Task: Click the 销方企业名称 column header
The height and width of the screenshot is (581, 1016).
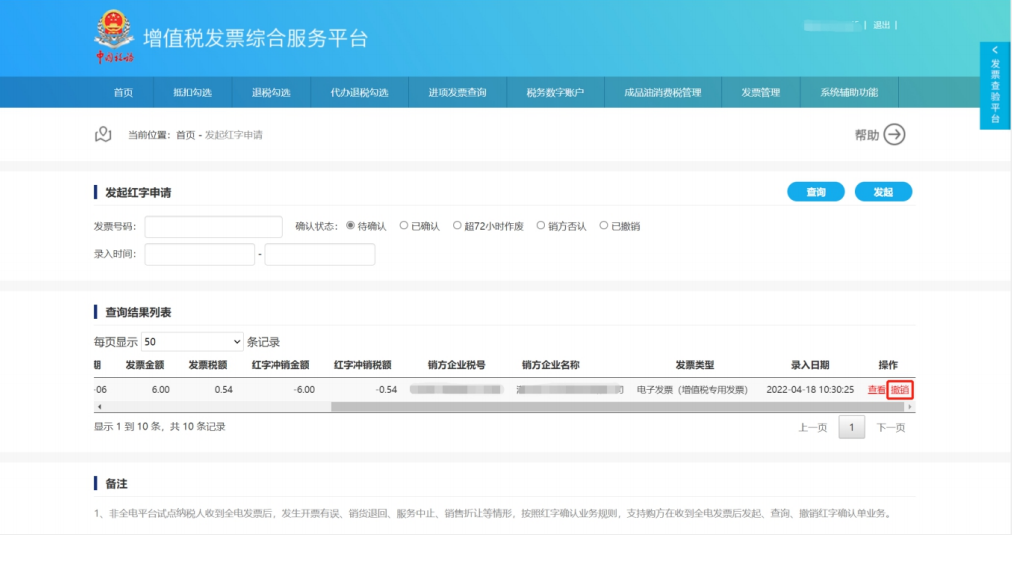Action: tap(550, 365)
